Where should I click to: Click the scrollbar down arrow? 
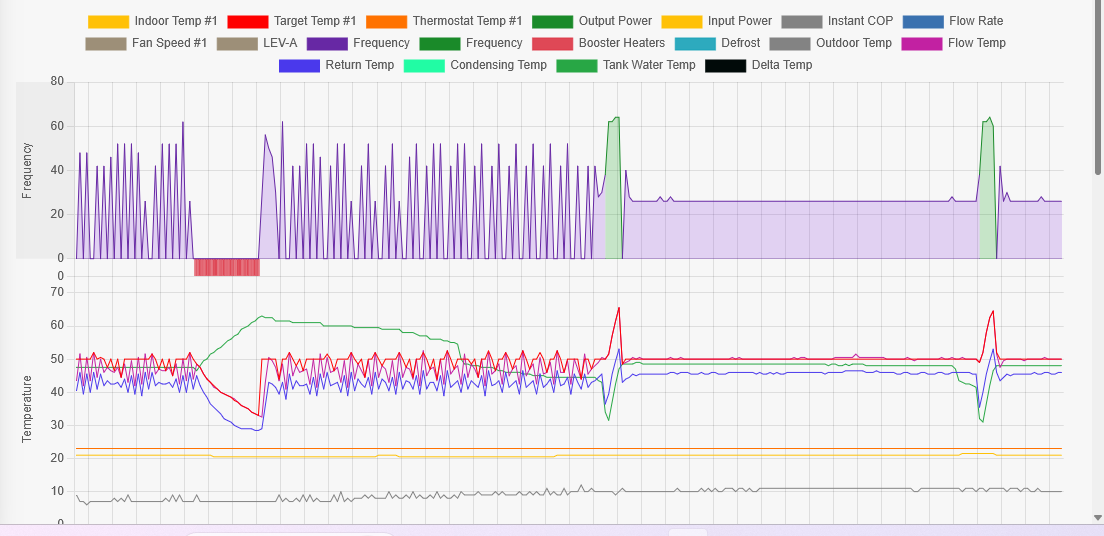1098,518
